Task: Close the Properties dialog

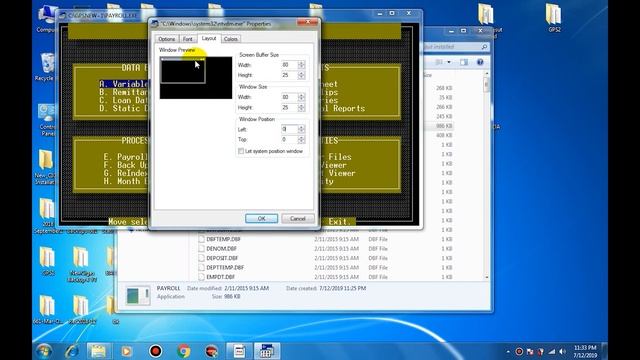Action: pyautogui.click(x=308, y=22)
